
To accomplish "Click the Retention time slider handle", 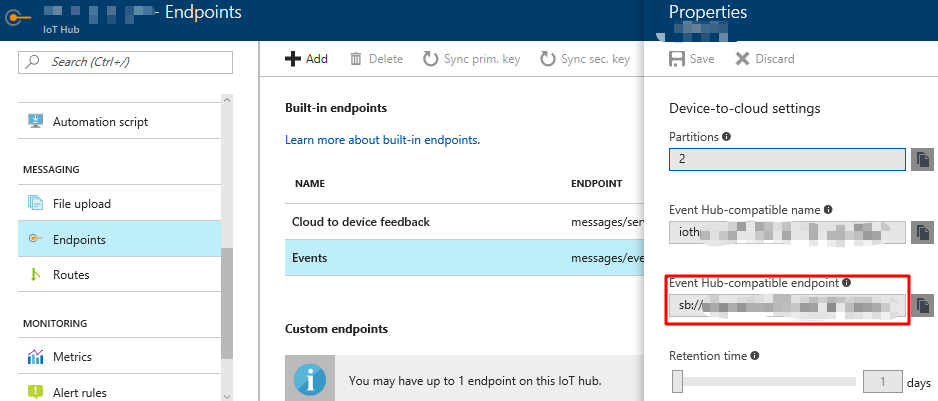I will [678, 381].
